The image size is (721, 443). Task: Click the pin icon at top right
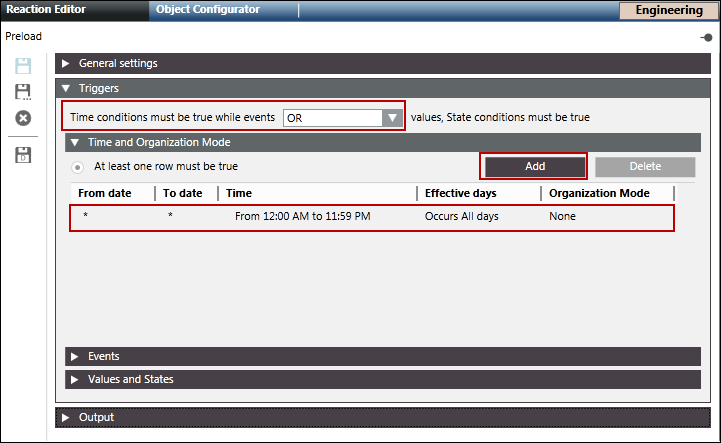(x=706, y=37)
